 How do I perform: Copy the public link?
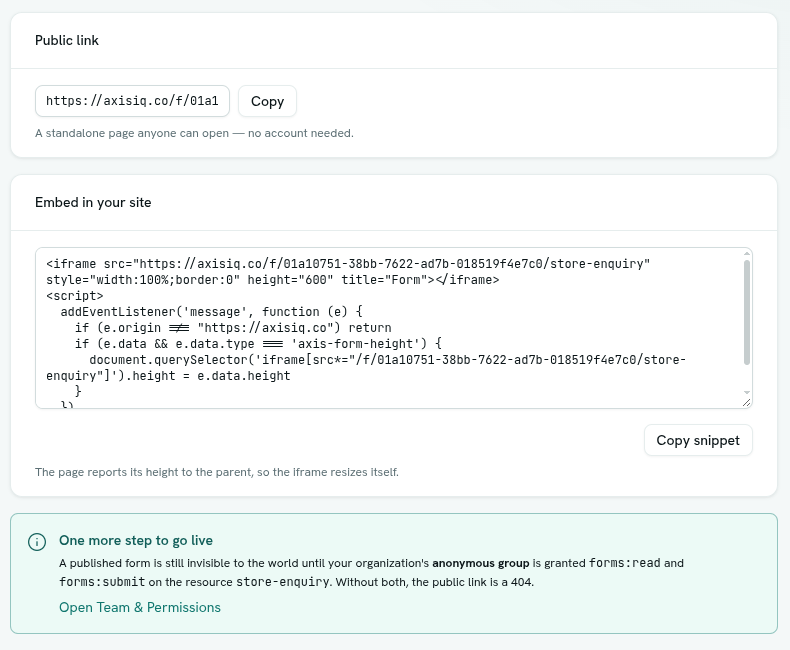tap(268, 101)
